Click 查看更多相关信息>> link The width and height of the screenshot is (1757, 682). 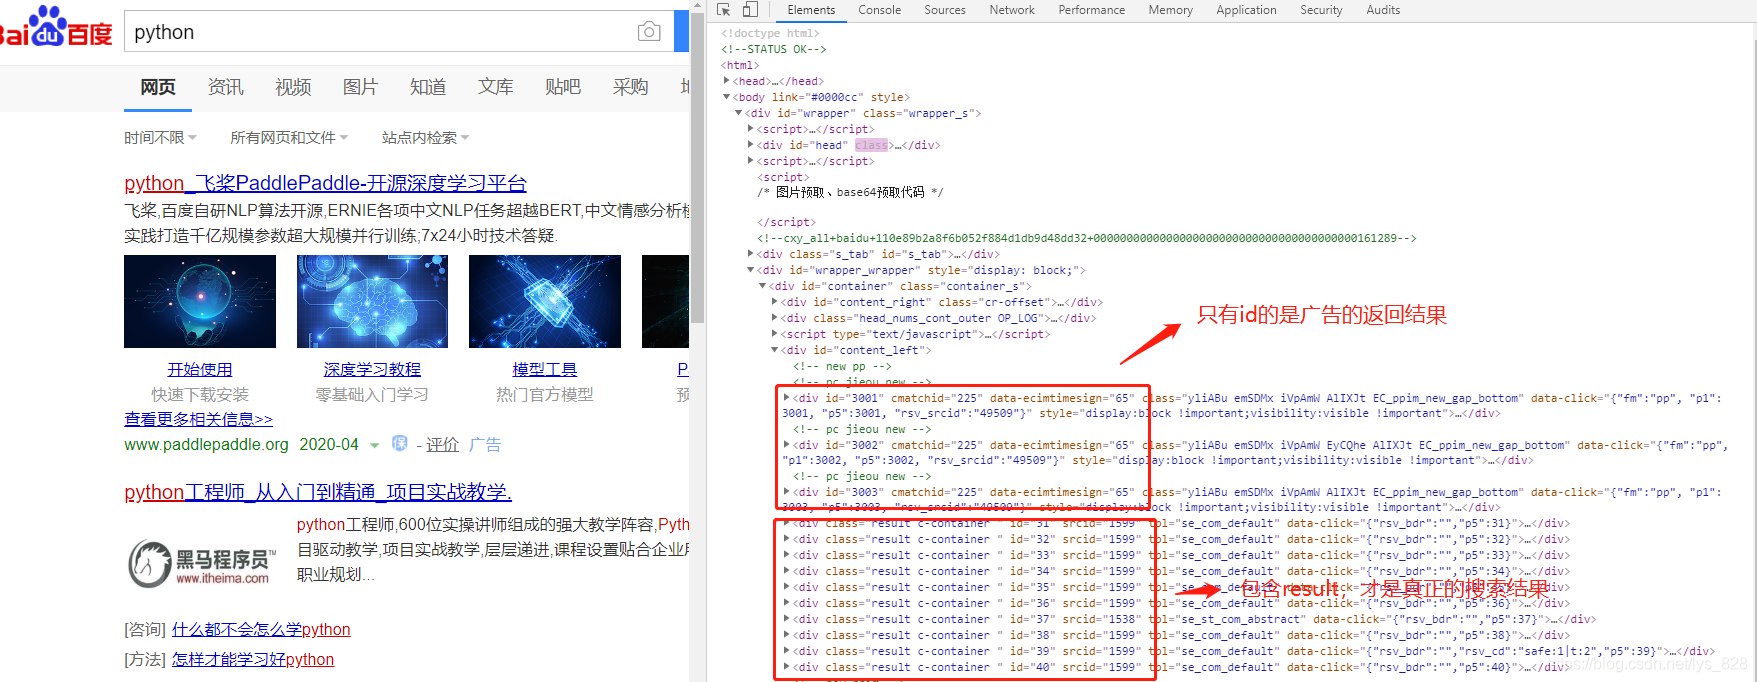click(198, 419)
